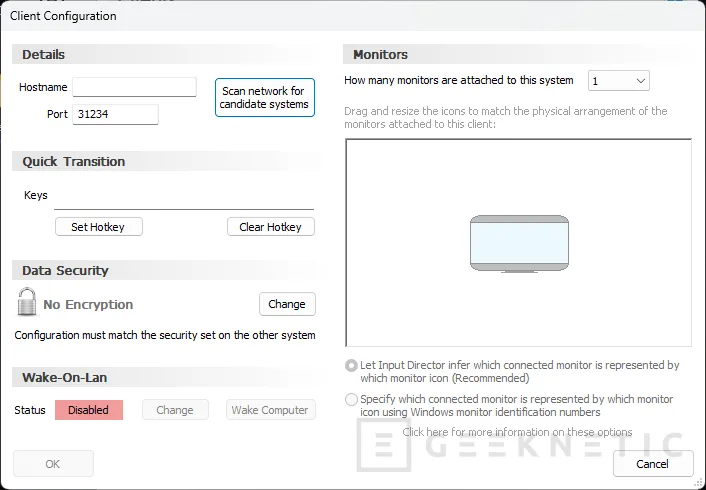This screenshot has width=706, height=490.
Task: Click the Set Hotkey button
Action: coord(99,227)
